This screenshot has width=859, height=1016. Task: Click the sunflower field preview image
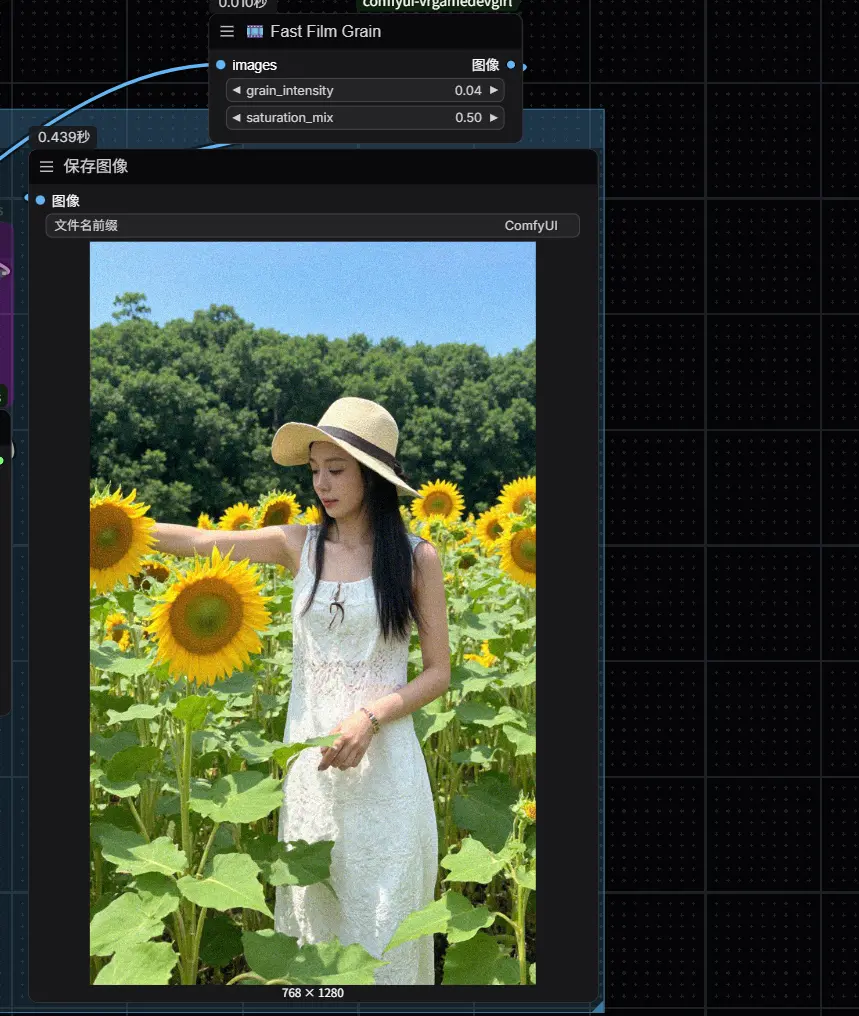(312, 612)
